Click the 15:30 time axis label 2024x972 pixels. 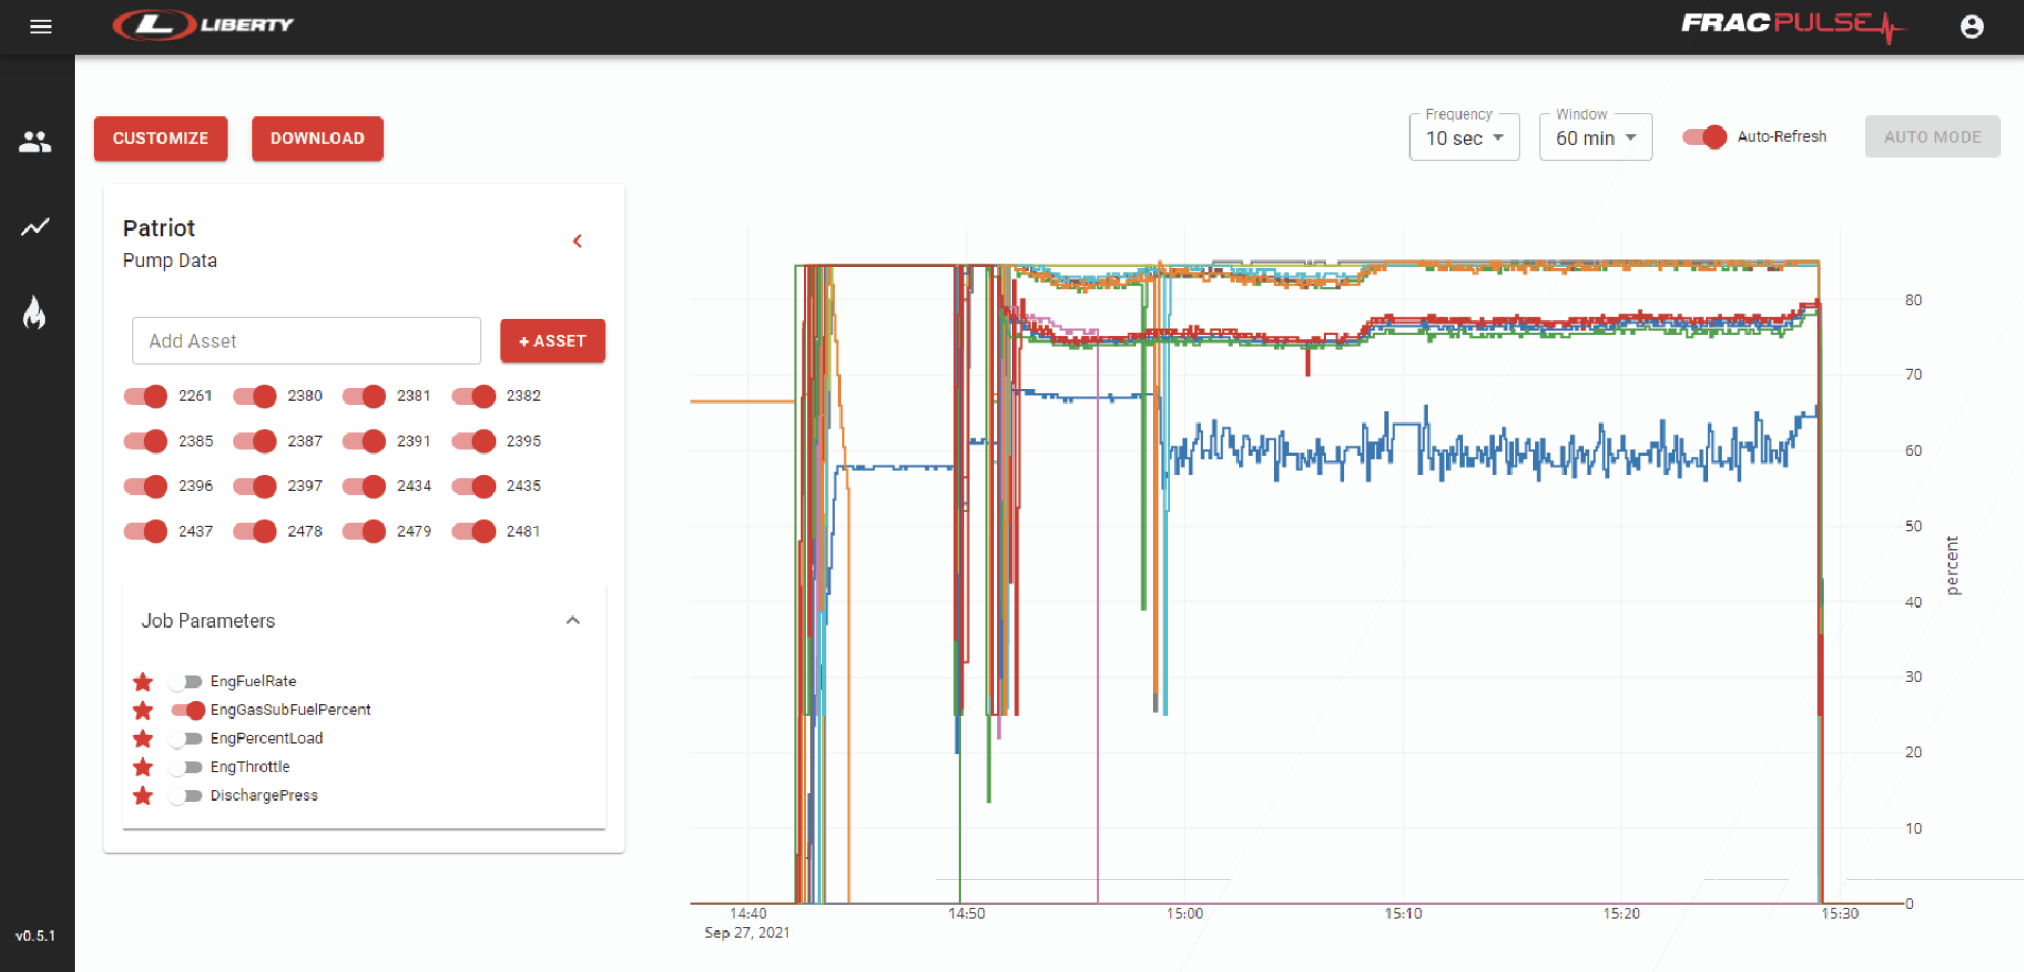point(1839,914)
